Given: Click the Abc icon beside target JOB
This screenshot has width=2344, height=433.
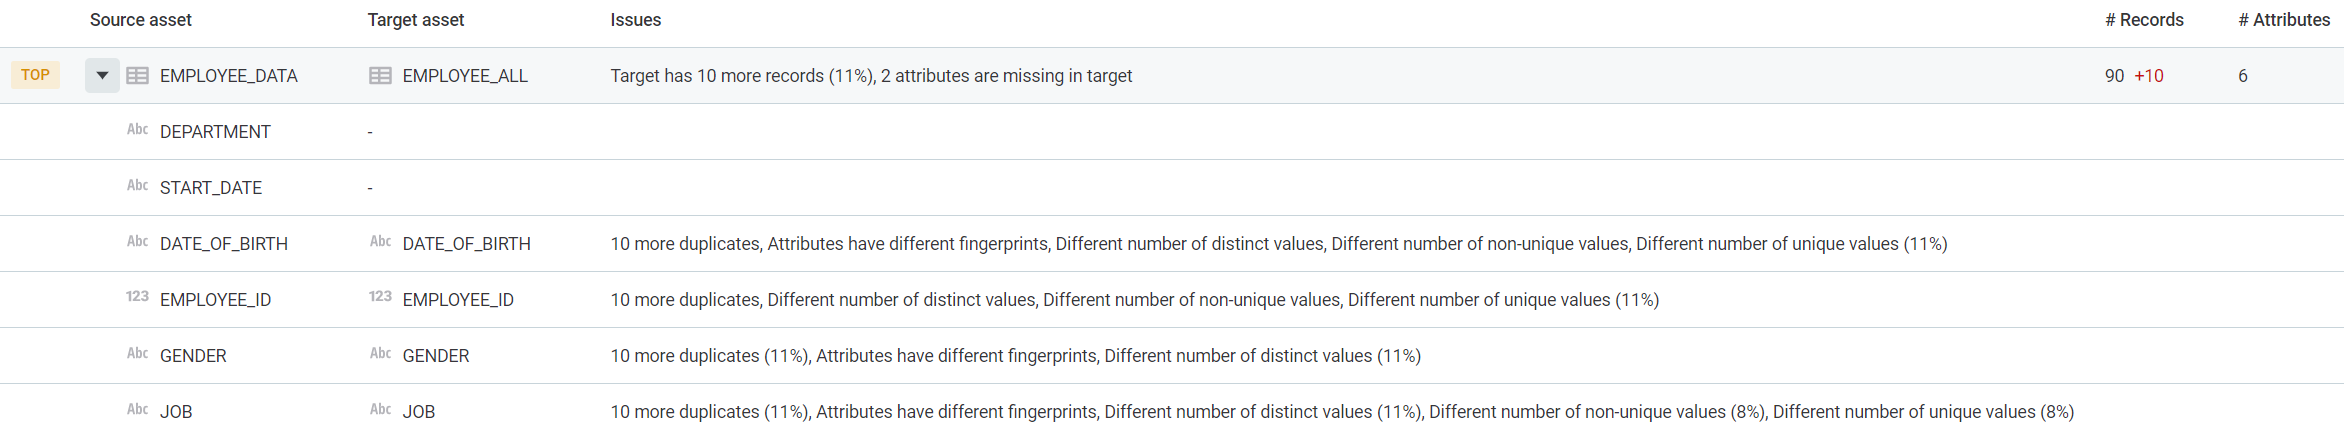Looking at the screenshot, I should [380, 409].
